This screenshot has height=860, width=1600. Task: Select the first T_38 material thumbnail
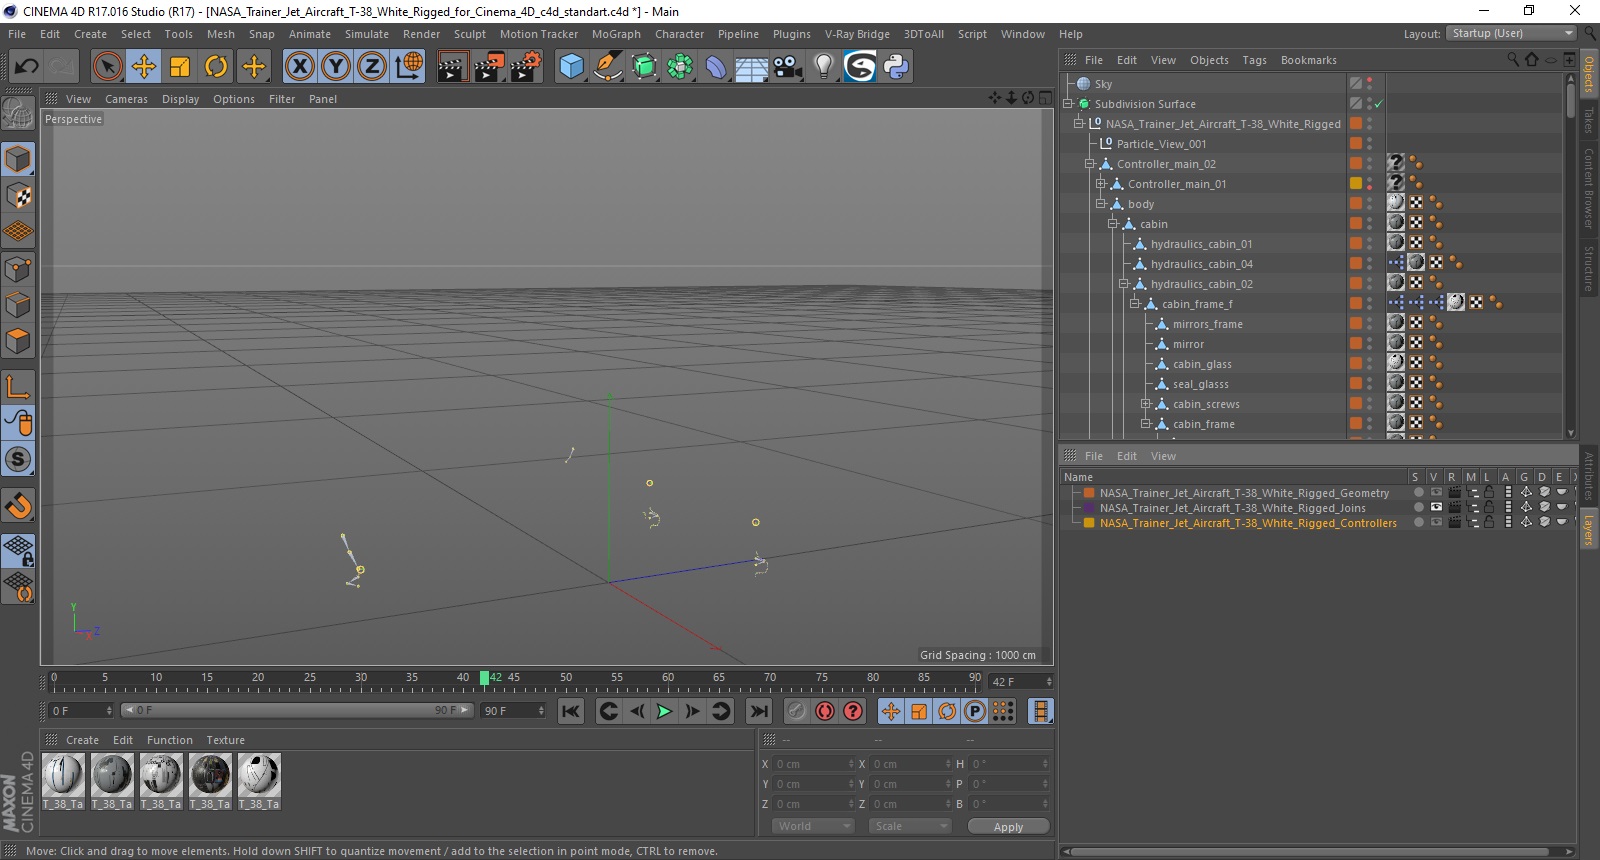point(63,775)
